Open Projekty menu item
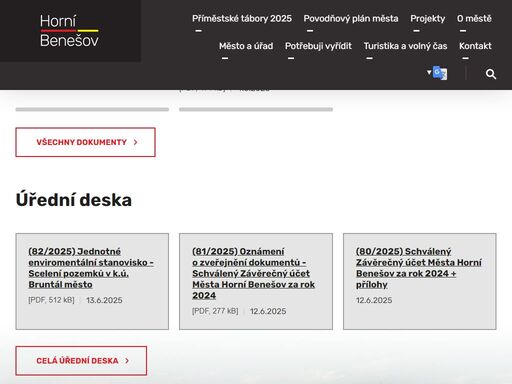The width and height of the screenshot is (512, 384). (x=428, y=18)
